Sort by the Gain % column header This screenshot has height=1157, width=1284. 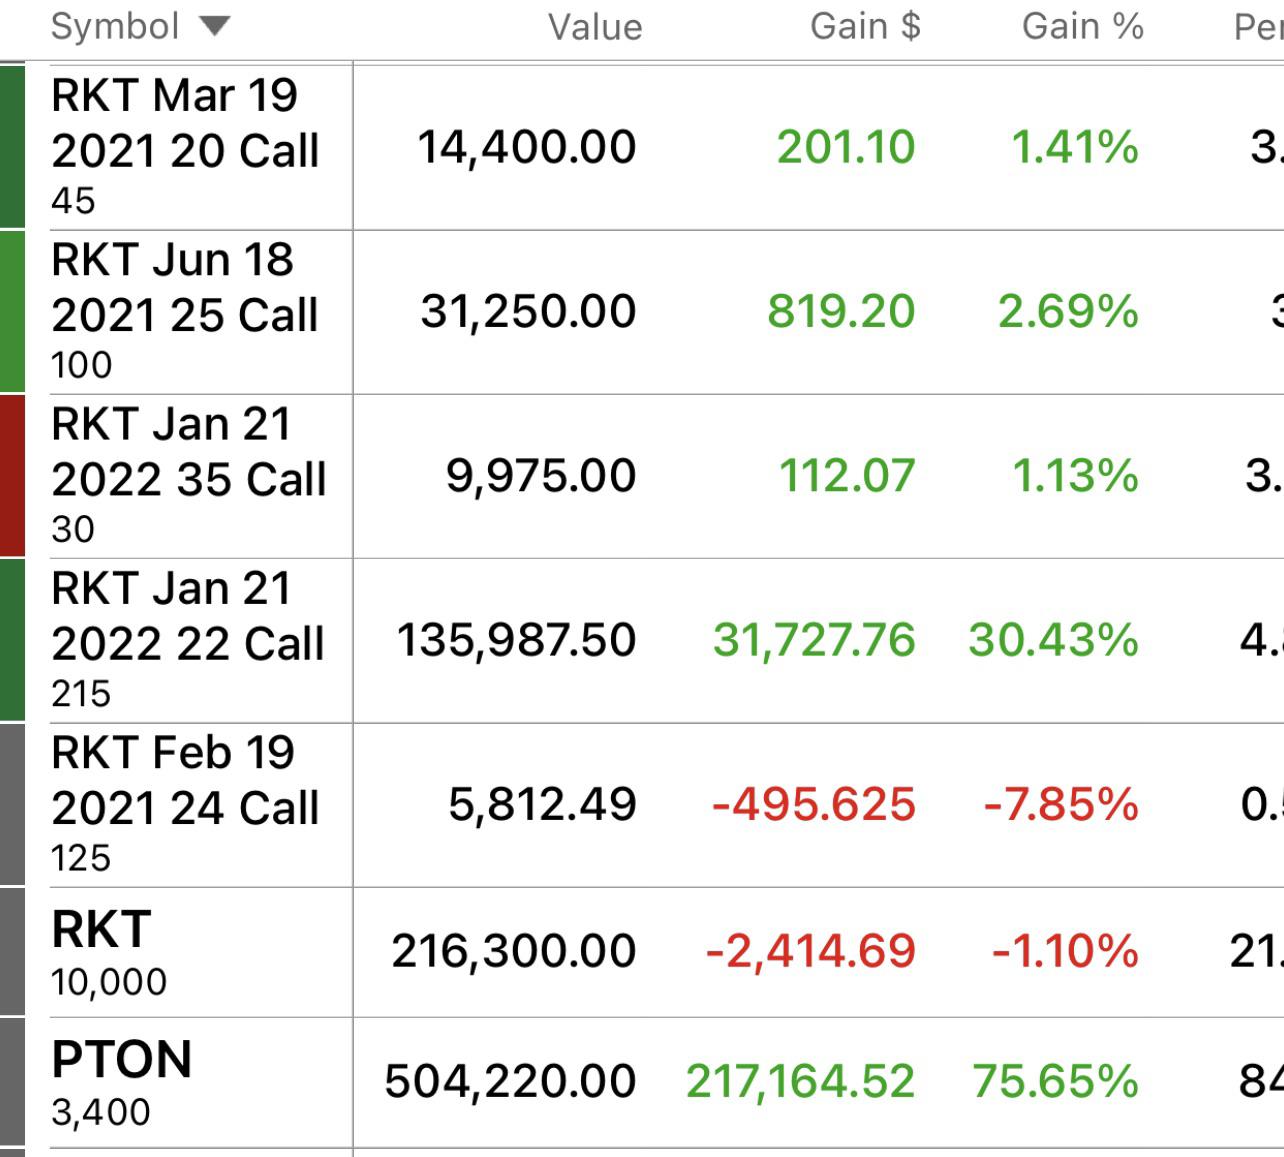pyautogui.click(x=1082, y=27)
